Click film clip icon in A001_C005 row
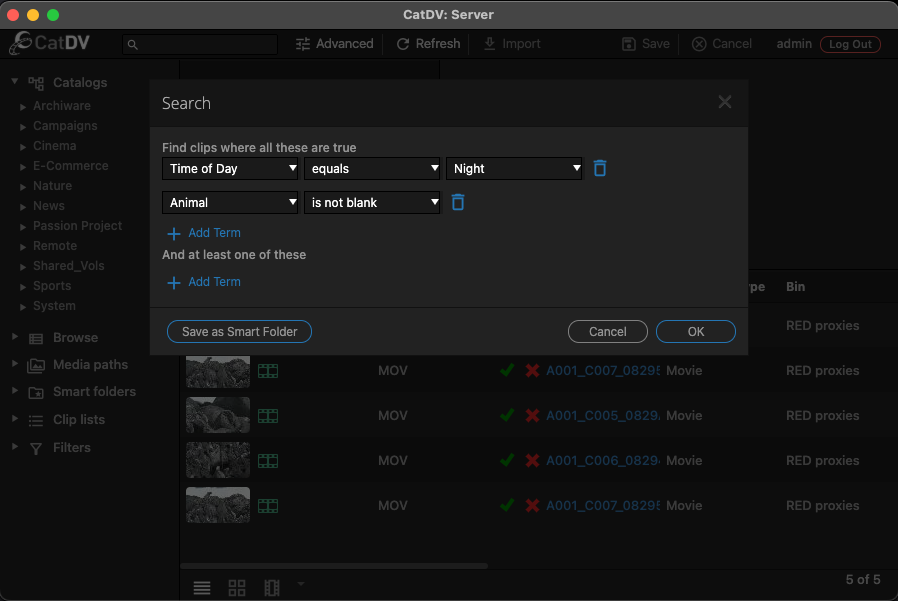The height and width of the screenshot is (601, 898). coord(267,415)
